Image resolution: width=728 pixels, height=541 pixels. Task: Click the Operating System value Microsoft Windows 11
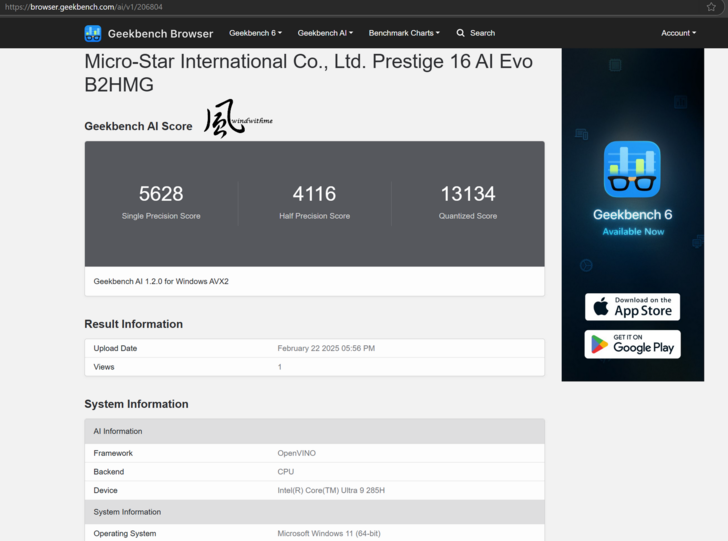coord(329,534)
